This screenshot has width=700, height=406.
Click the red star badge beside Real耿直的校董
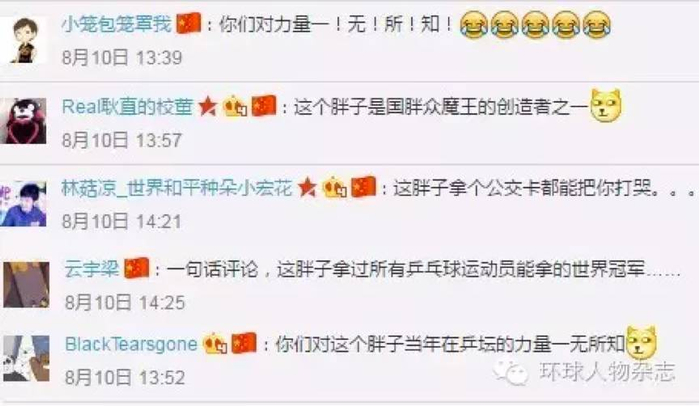pyautogui.click(x=208, y=107)
